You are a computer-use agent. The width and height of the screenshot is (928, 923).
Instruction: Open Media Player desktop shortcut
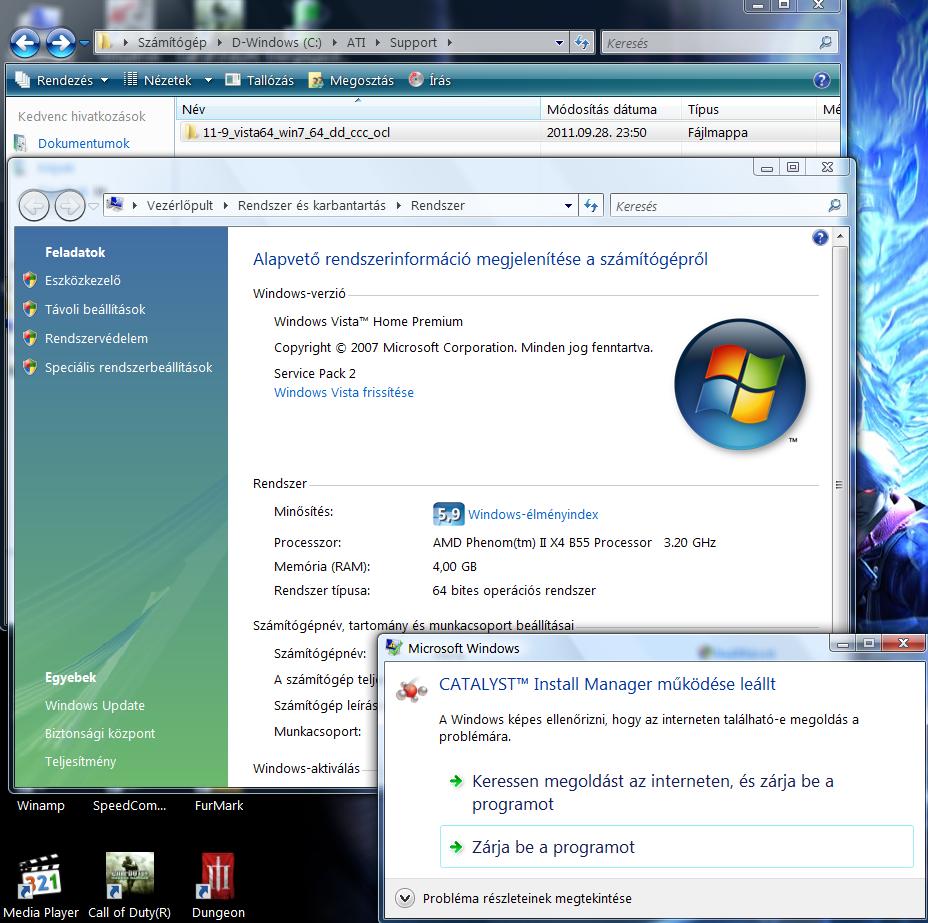40,886
